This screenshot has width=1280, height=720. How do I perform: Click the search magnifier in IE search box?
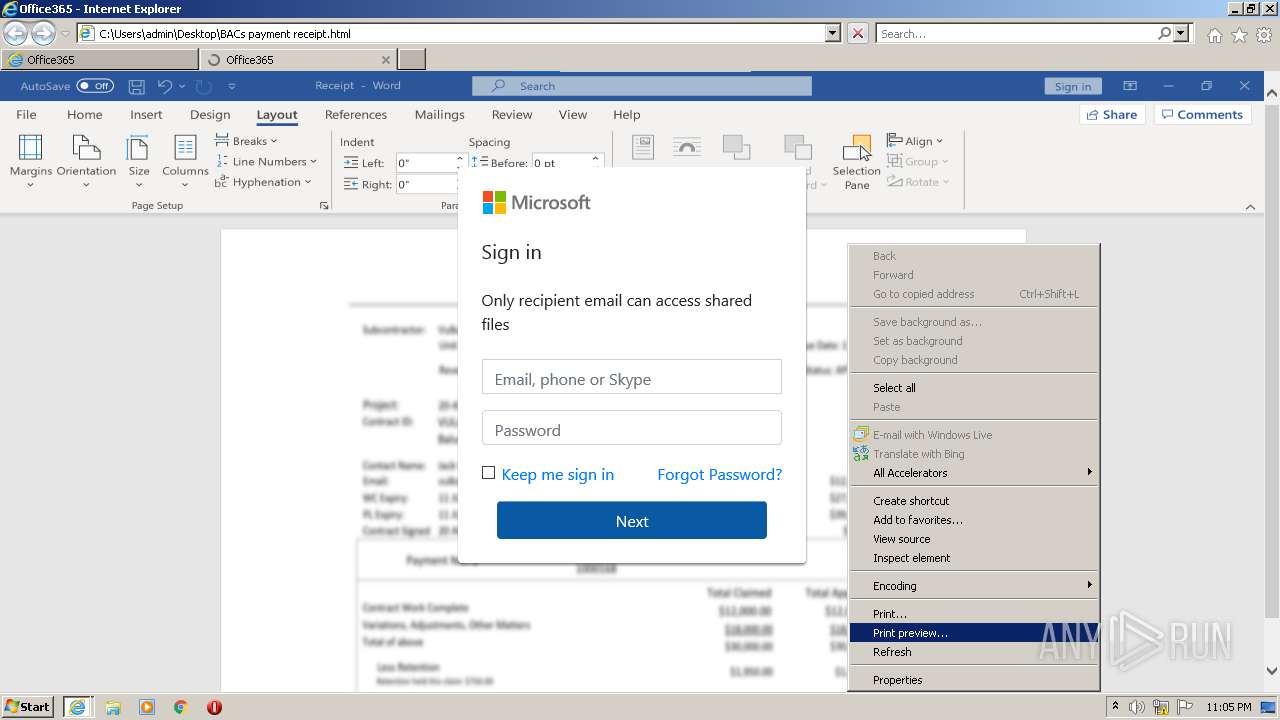(x=1164, y=33)
